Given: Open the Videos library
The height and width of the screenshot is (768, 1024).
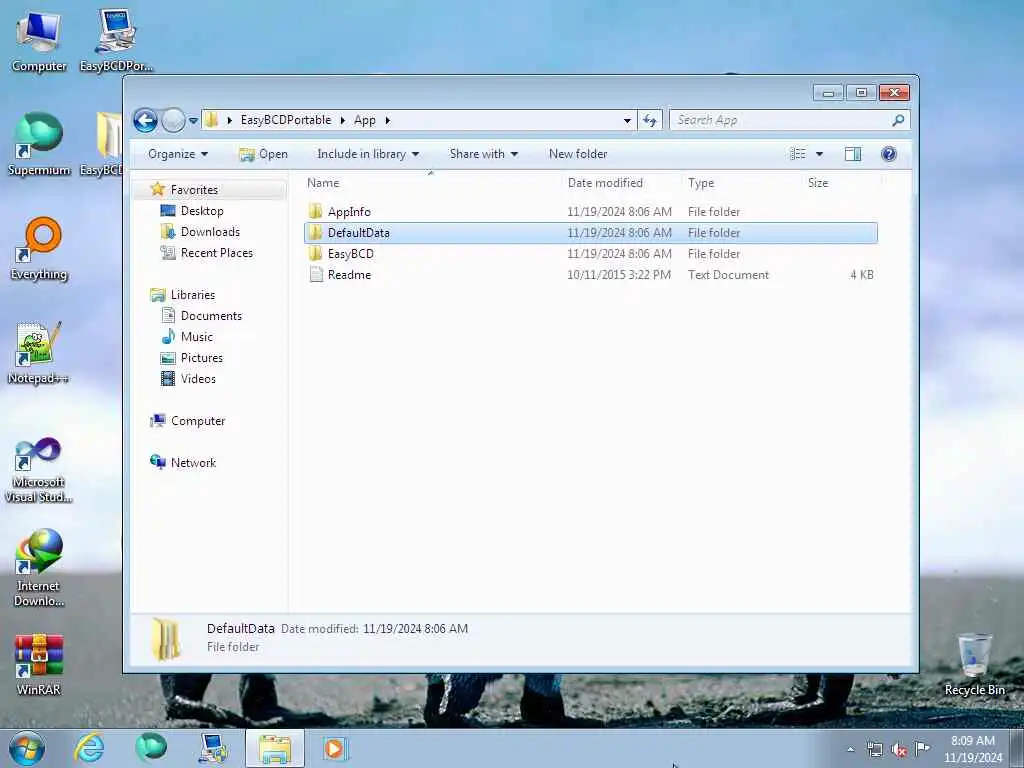Looking at the screenshot, I should [x=198, y=379].
